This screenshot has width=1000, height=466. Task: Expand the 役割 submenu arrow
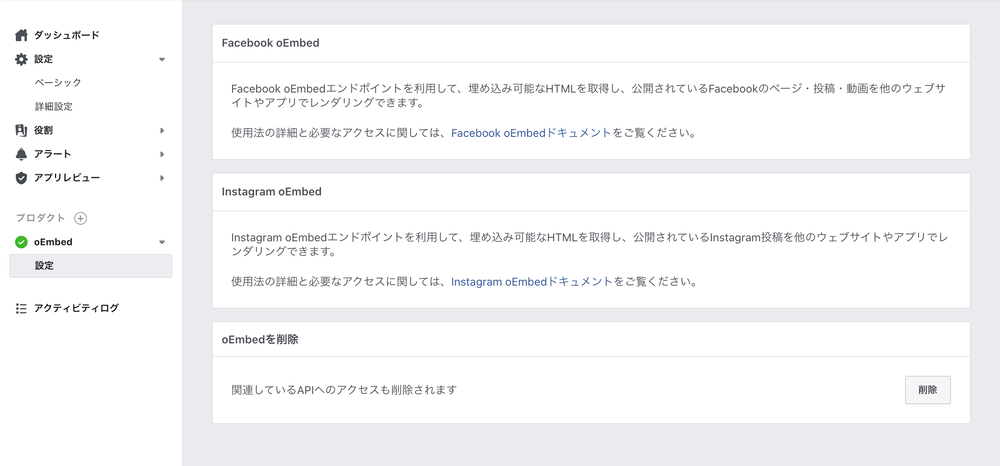162,131
